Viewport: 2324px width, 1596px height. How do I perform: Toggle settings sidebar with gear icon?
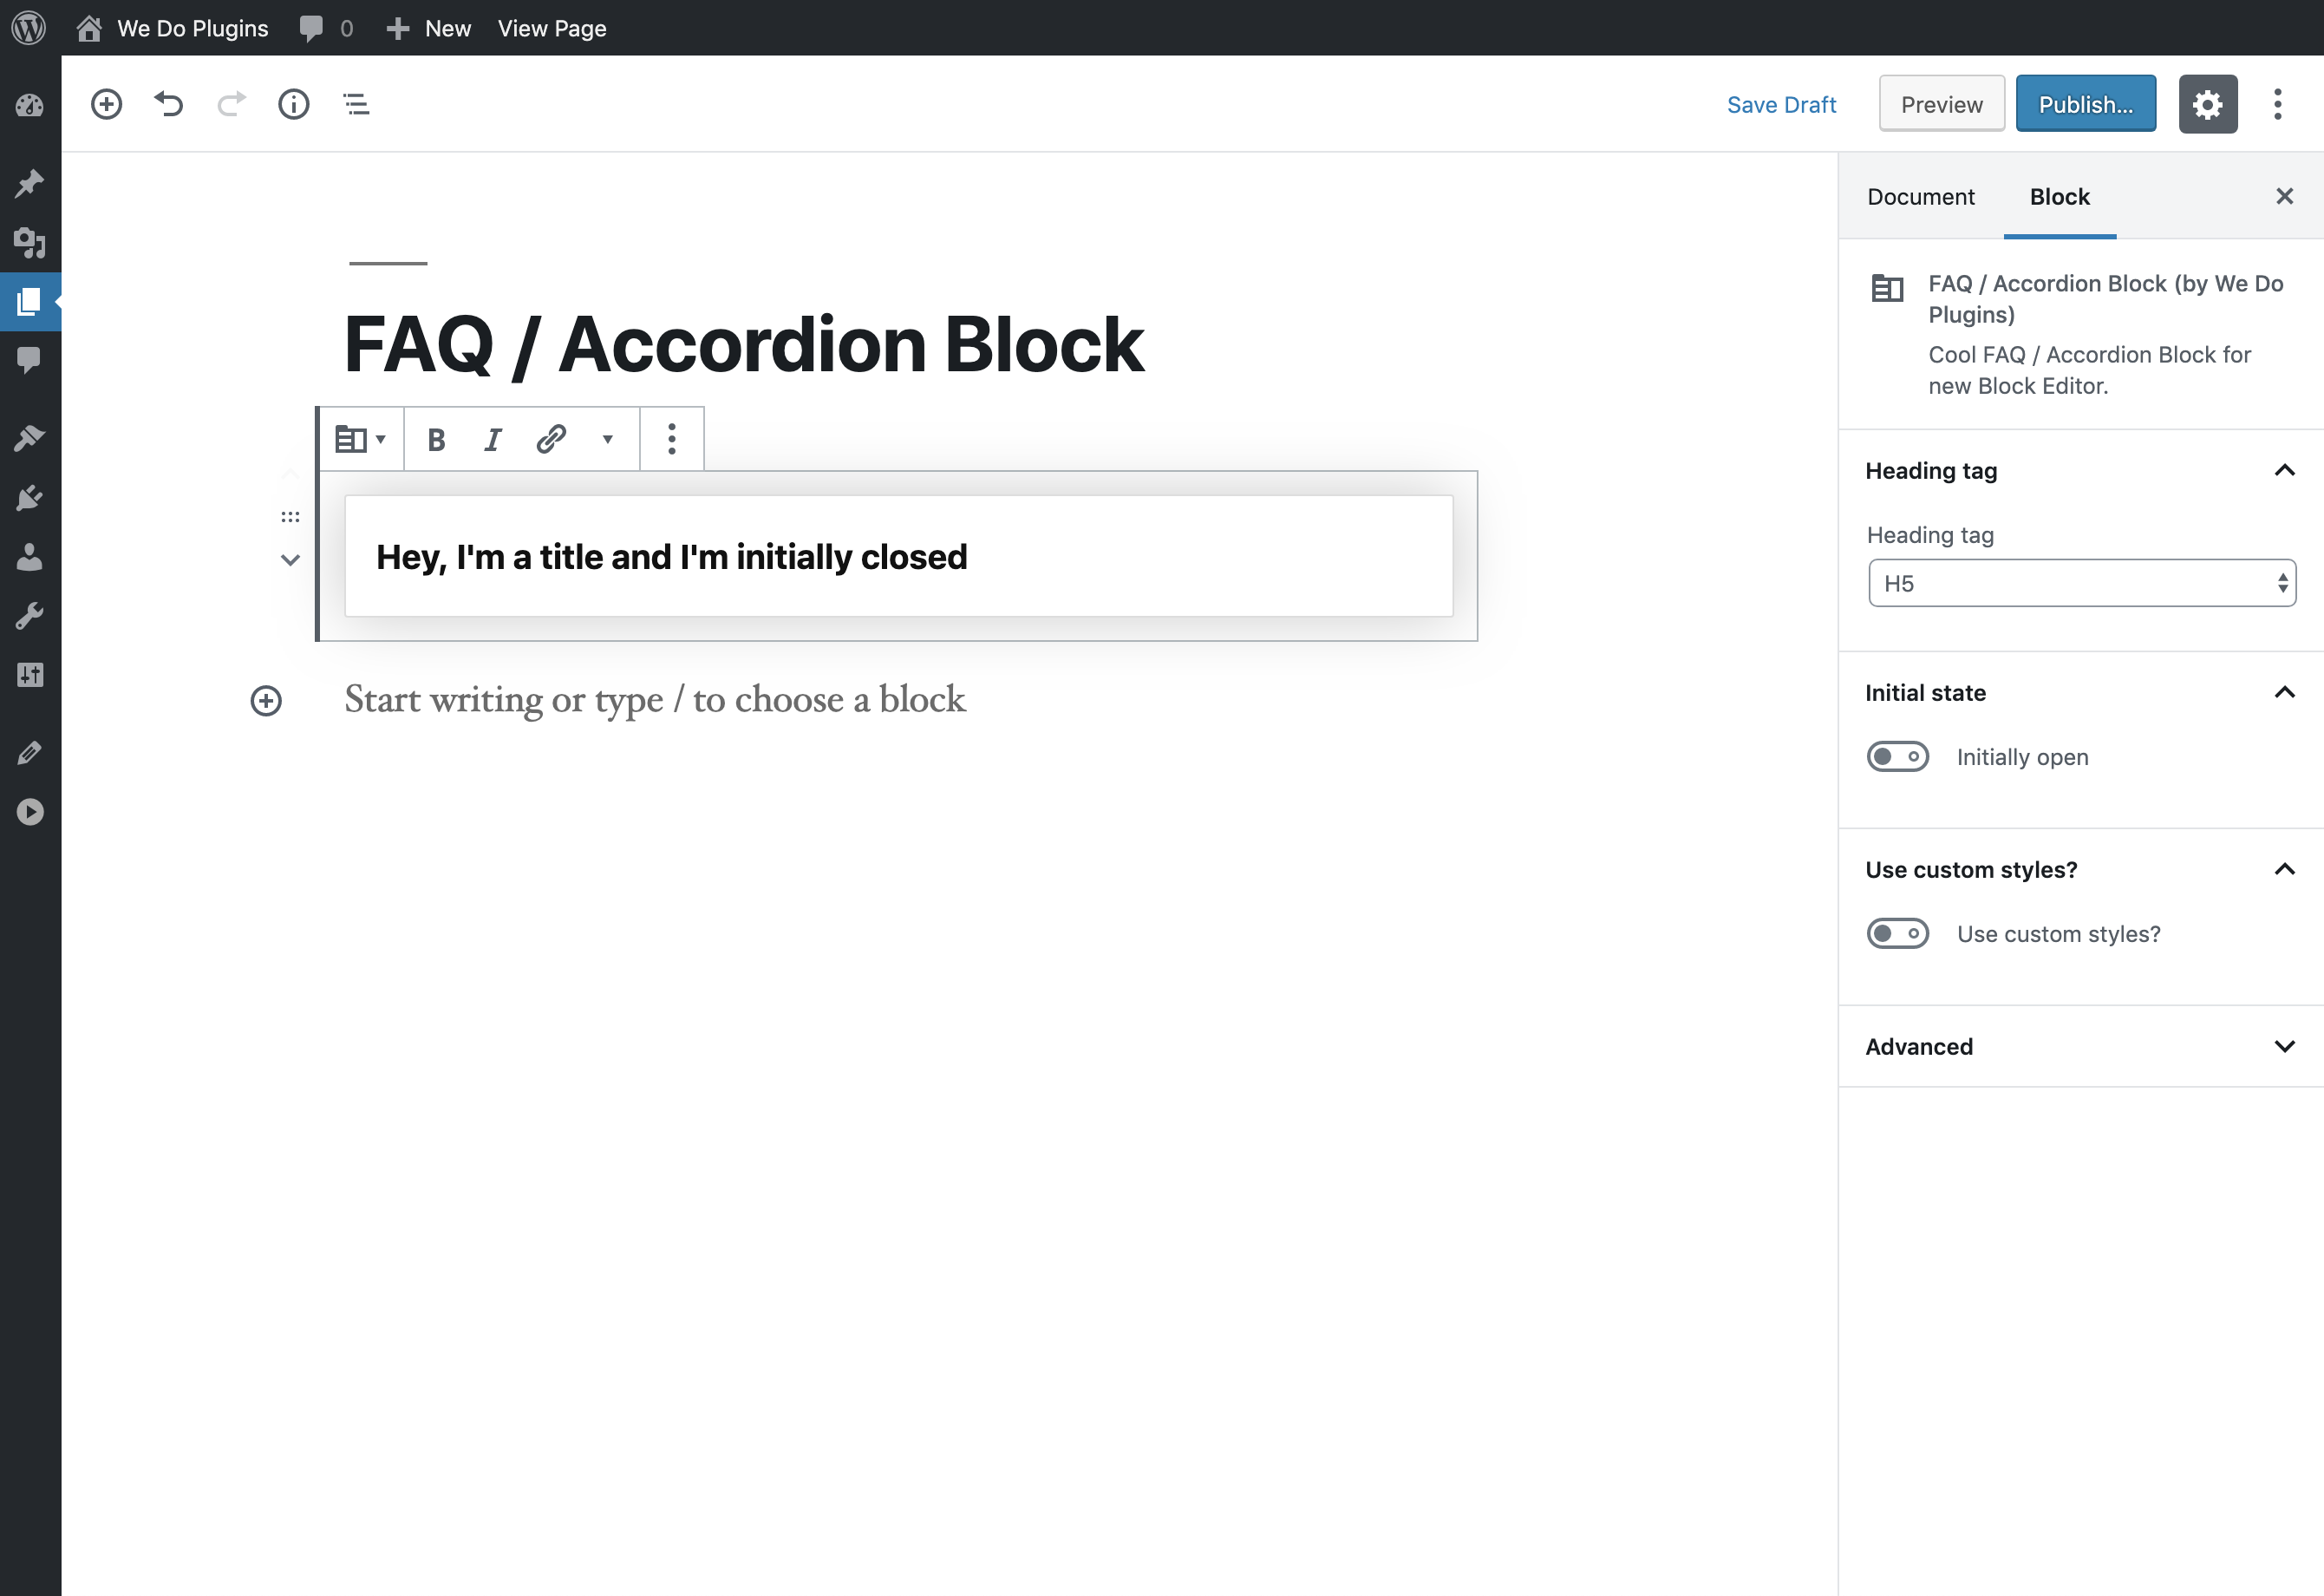(x=2207, y=104)
